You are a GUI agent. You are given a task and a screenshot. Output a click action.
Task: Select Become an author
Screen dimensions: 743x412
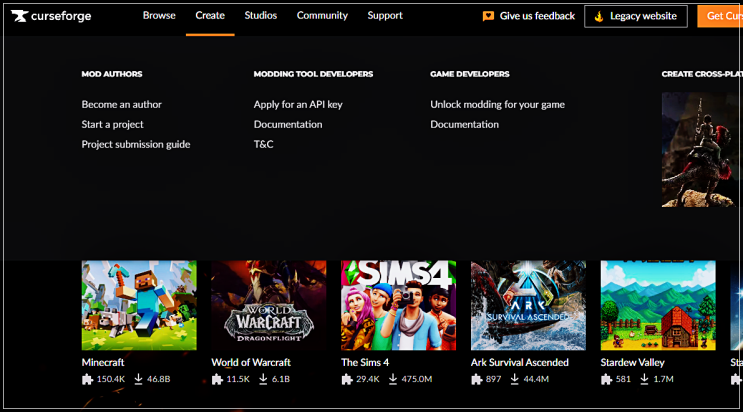click(x=121, y=104)
